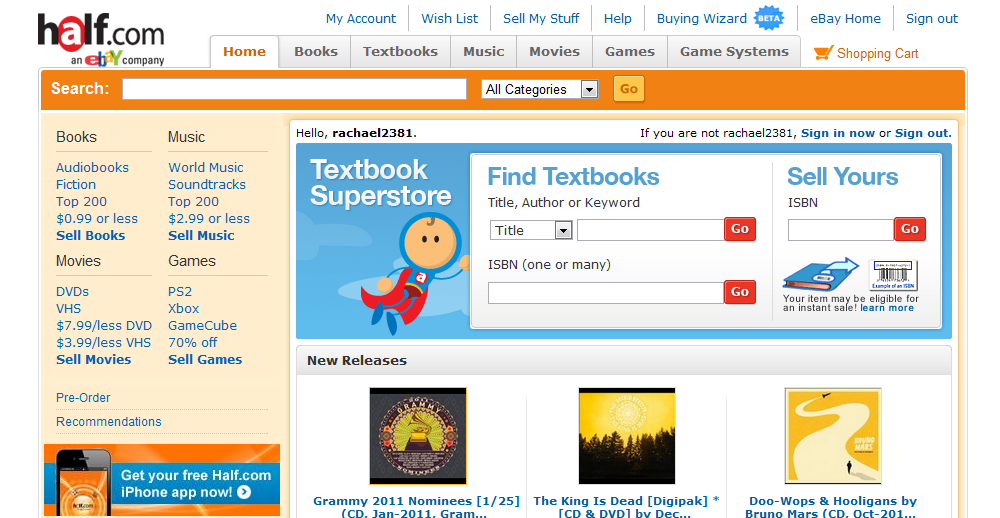Open the Games tab
The height and width of the screenshot is (518, 1000).
[630, 52]
